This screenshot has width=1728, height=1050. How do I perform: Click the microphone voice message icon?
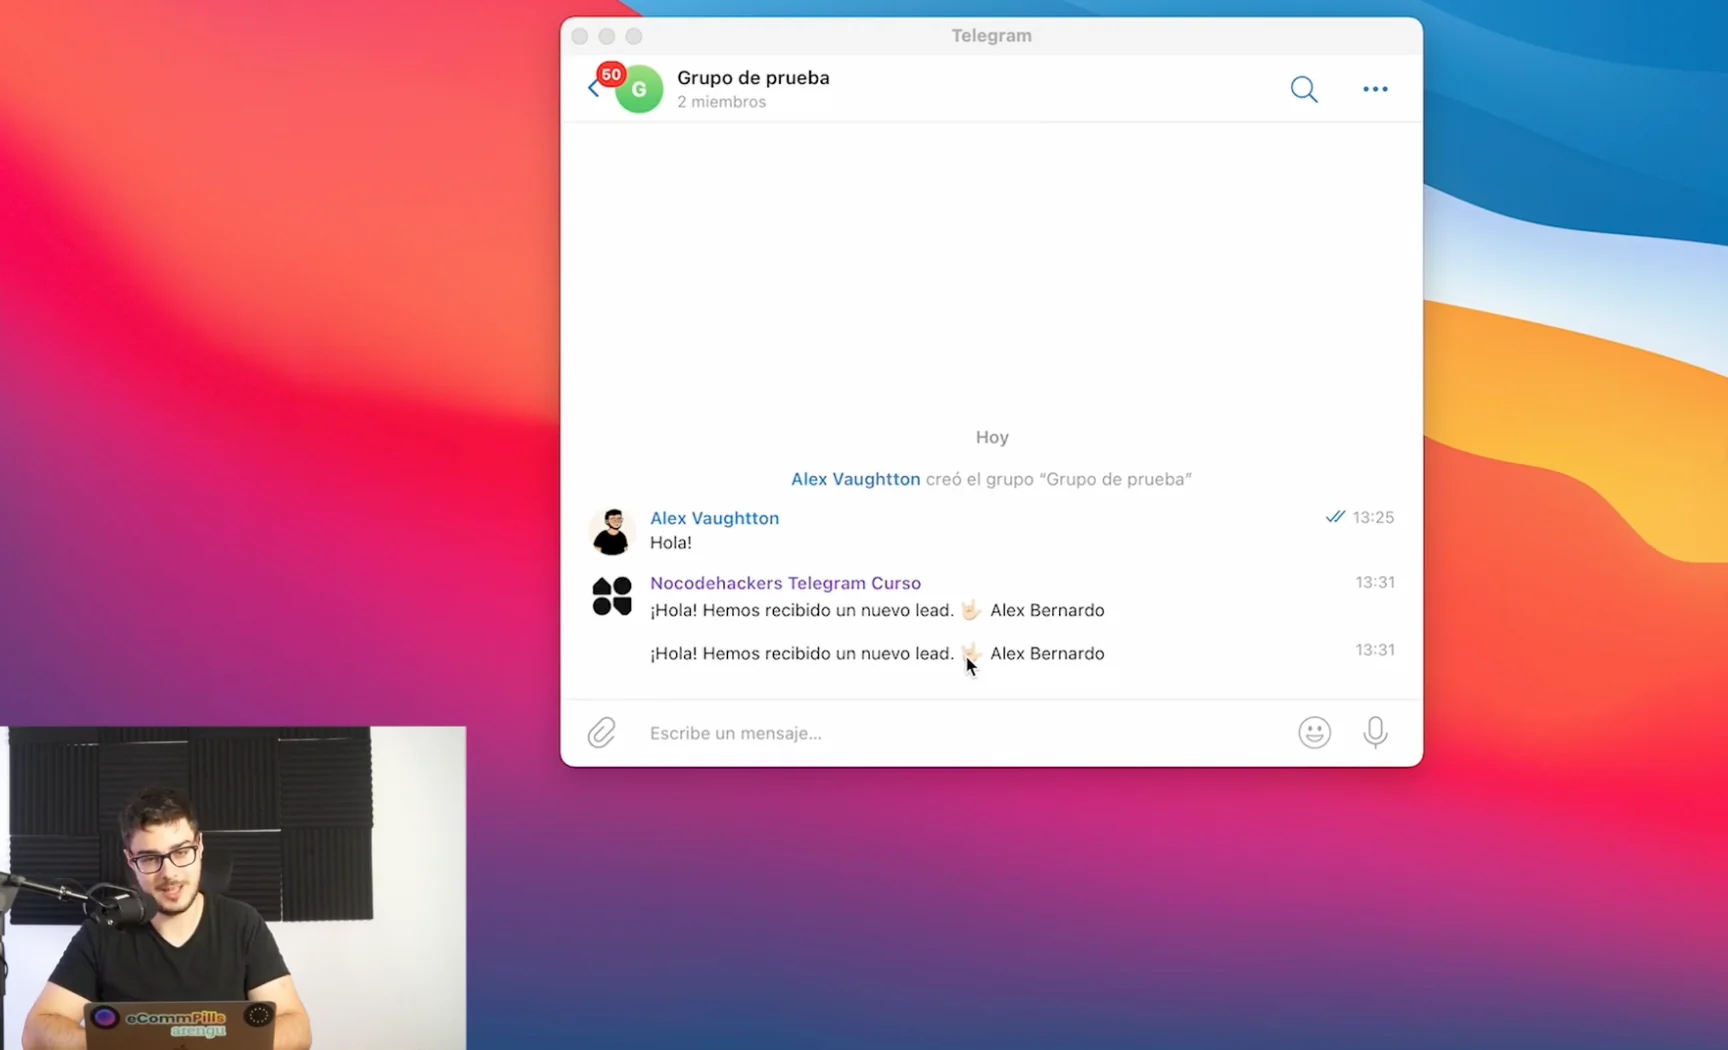pos(1375,733)
